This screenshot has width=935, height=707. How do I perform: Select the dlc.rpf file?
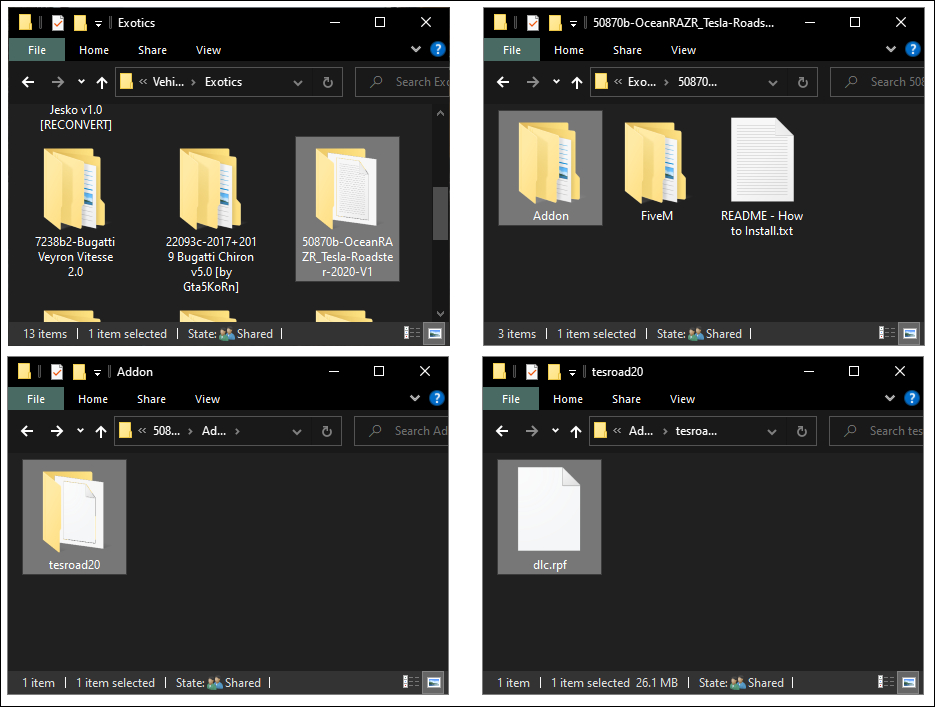click(x=549, y=517)
